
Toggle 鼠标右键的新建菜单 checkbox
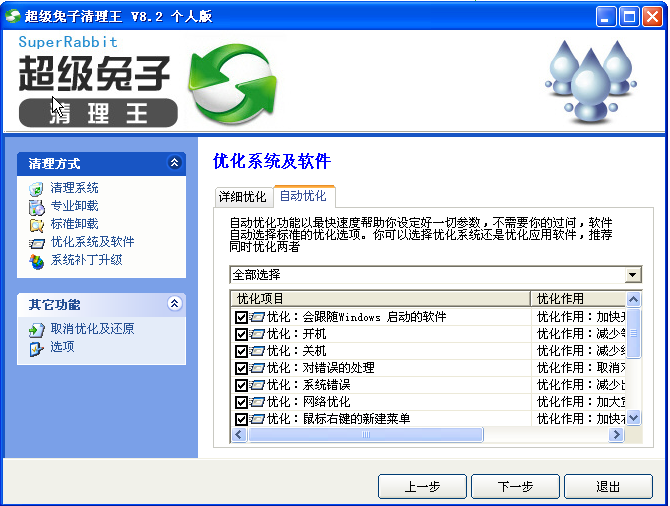tap(241, 419)
